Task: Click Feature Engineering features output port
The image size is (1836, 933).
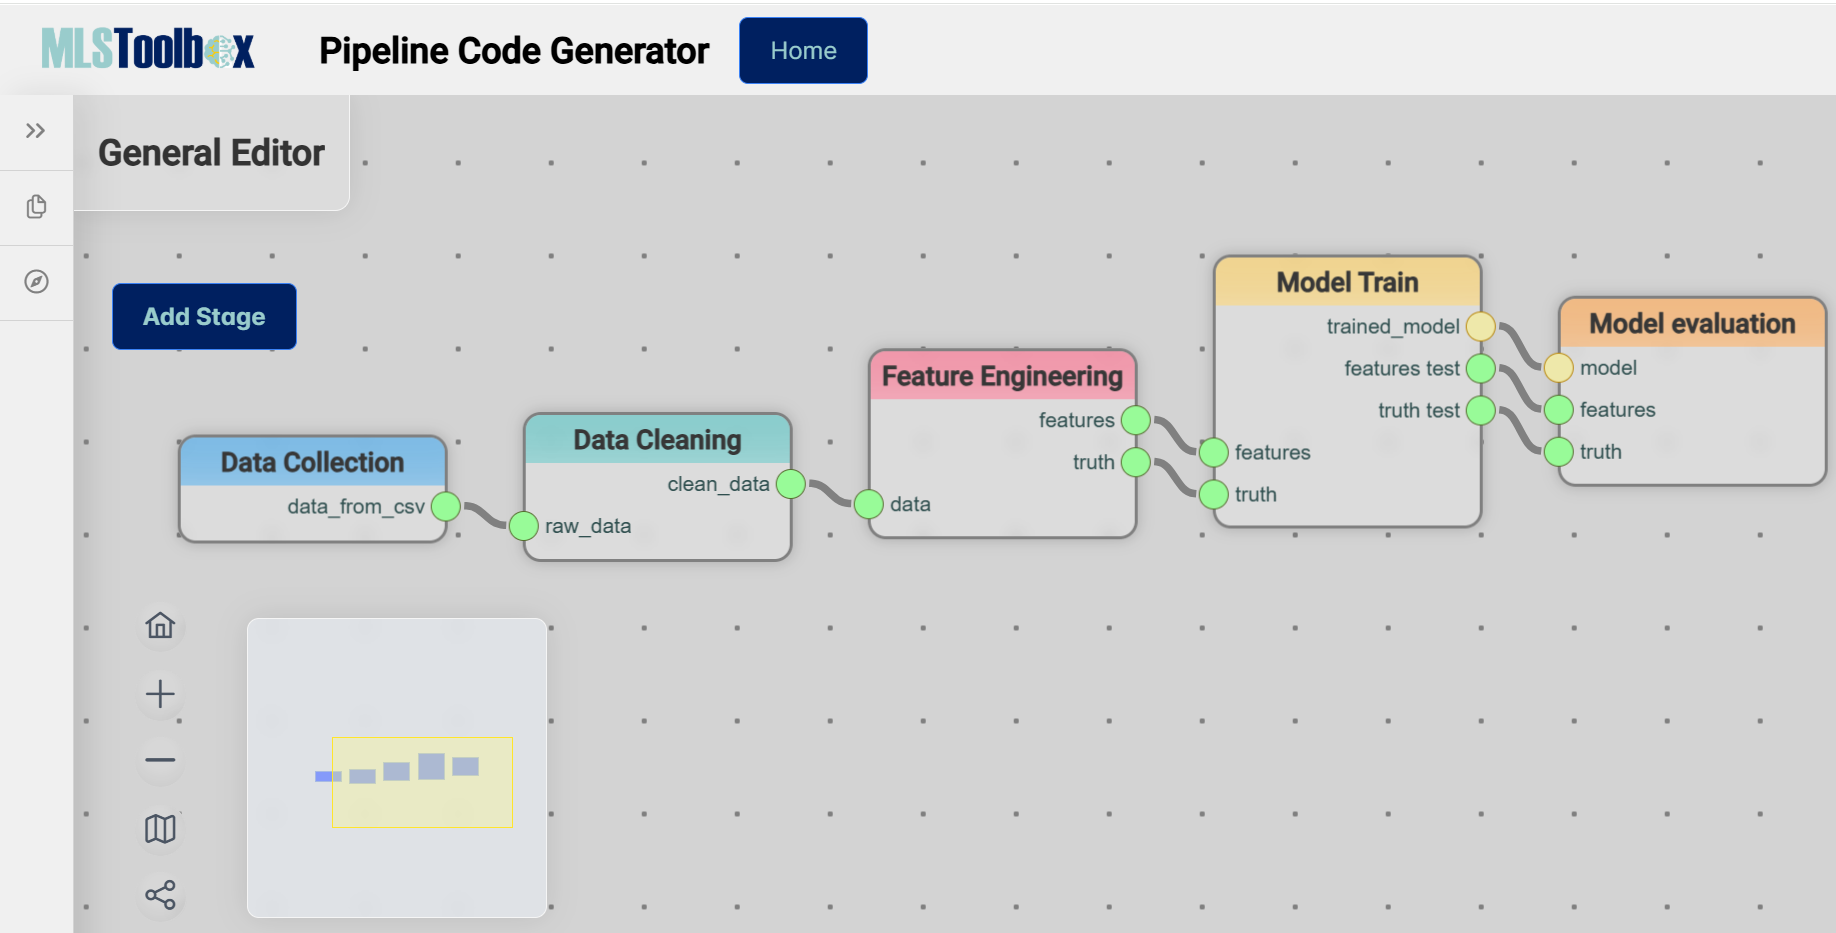Action: coord(1136,420)
